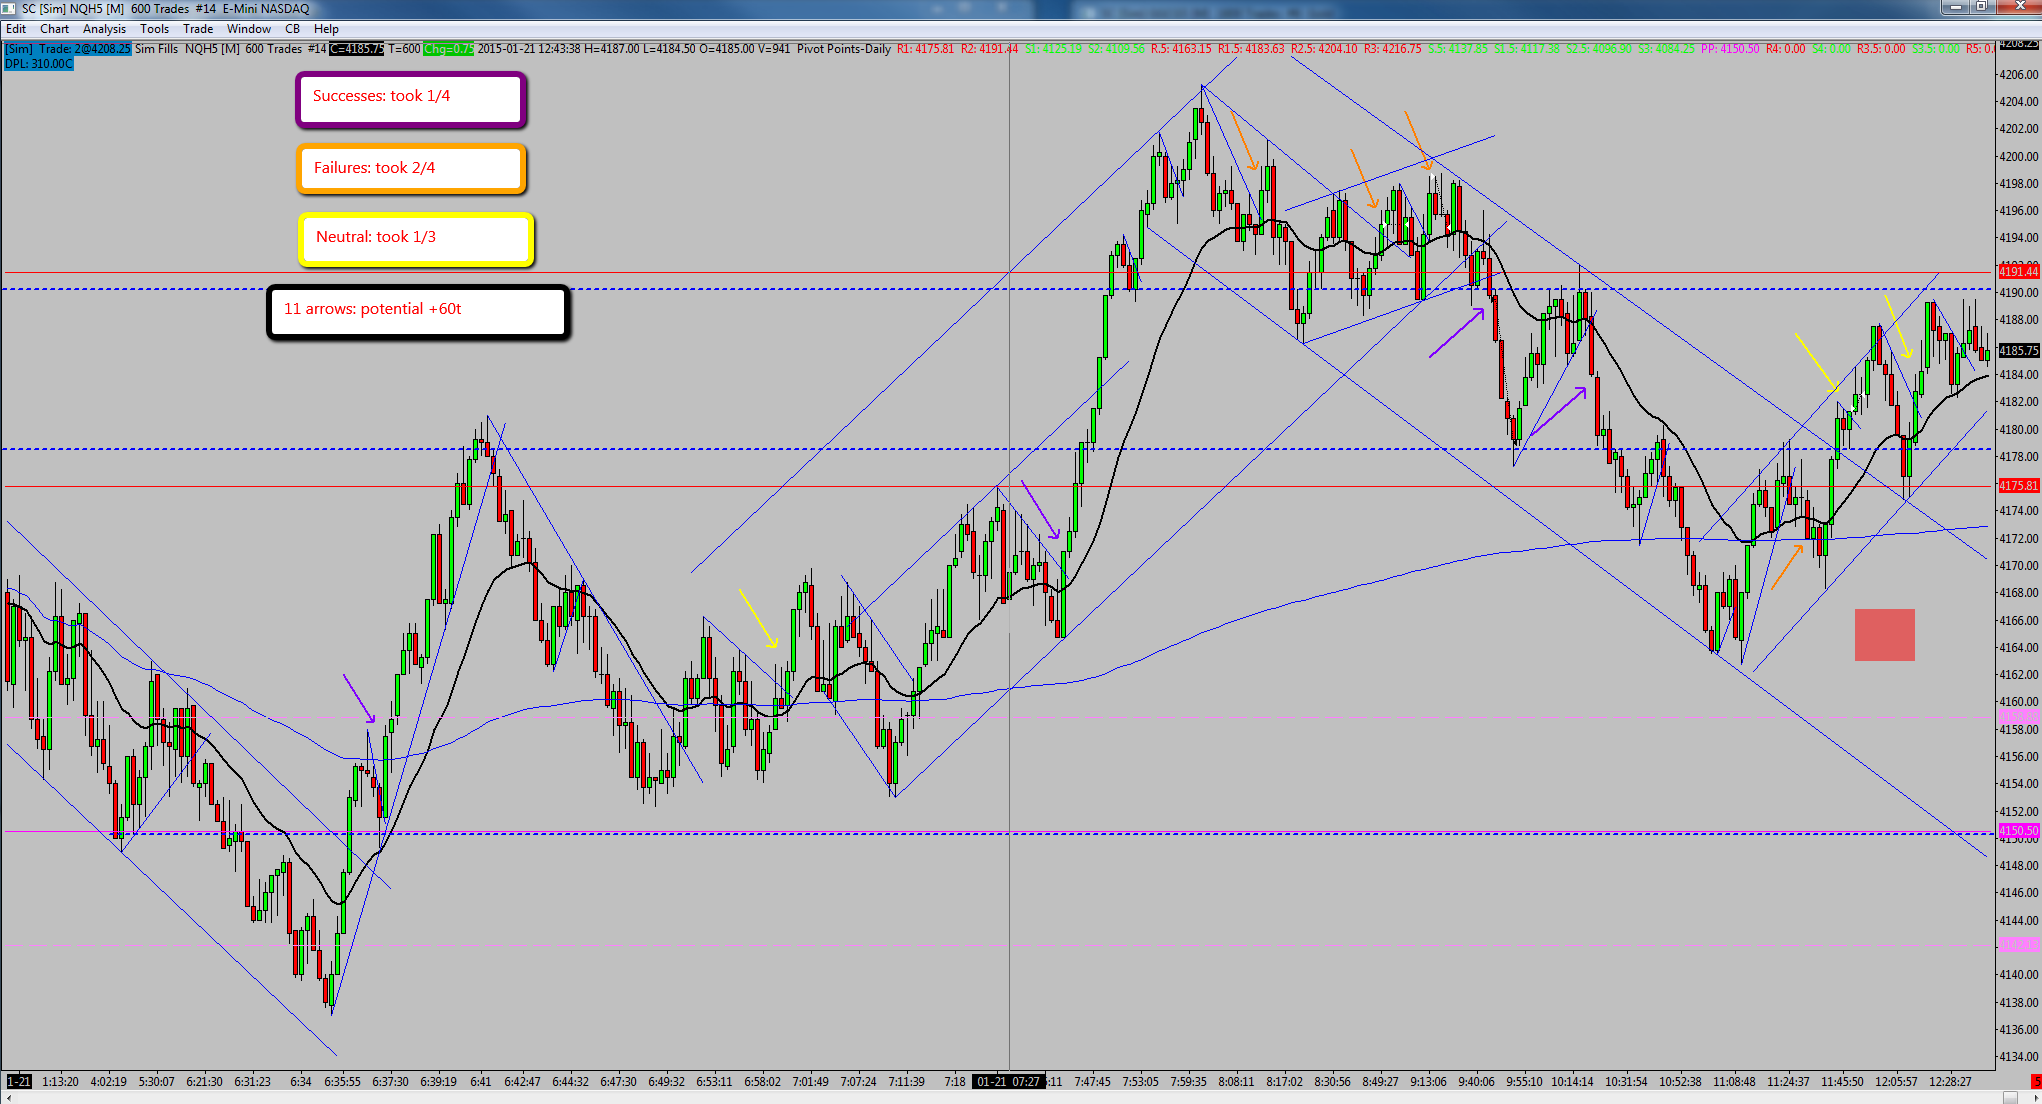Click the 10:52:38 time axis label
Image resolution: width=2042 pixels, height=1104 pixels.
[x=1680, y=1081]
